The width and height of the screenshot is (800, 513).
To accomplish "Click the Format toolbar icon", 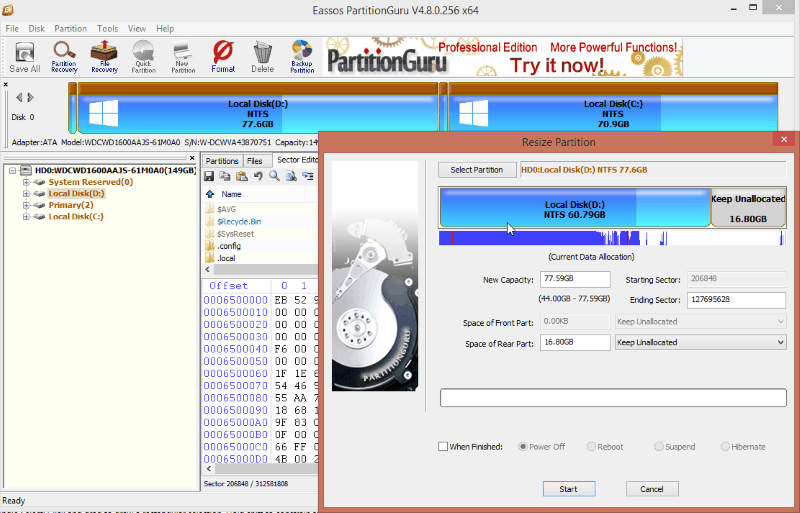I will 223,57.
